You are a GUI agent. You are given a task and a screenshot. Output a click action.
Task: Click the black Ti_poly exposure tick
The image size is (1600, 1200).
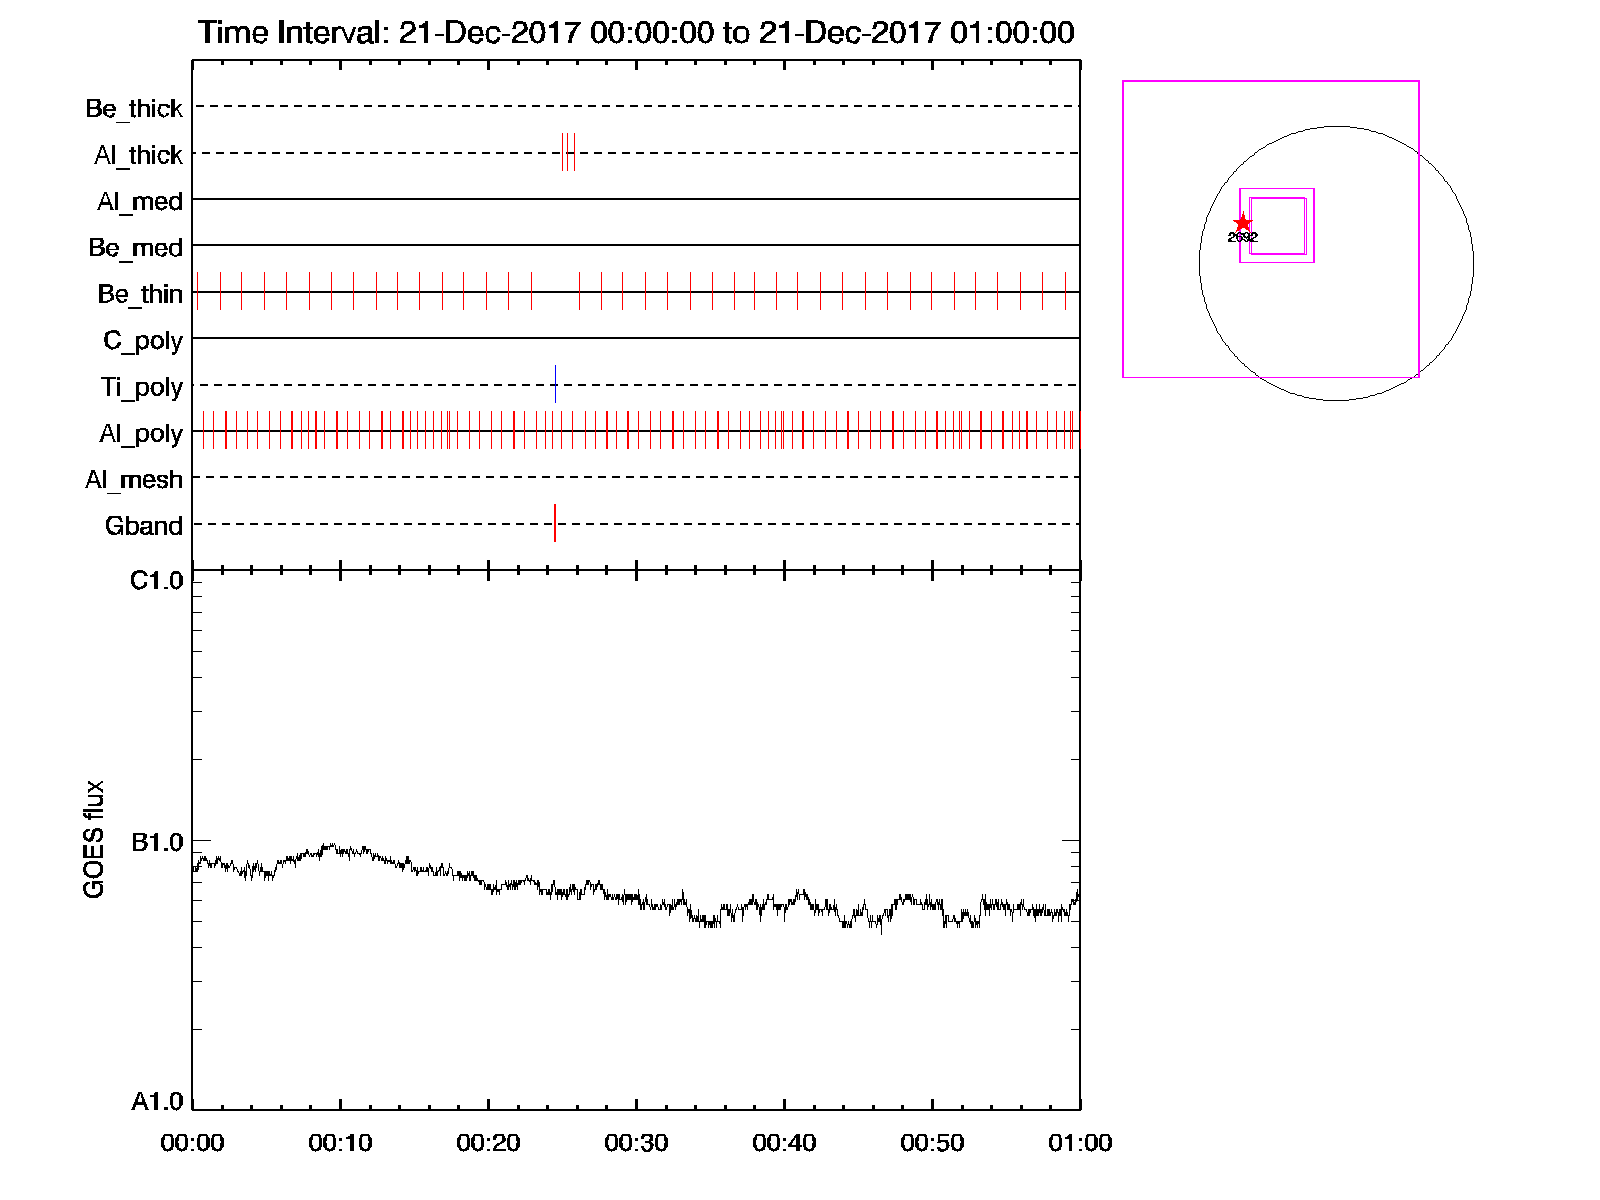(x=555, y=384)
